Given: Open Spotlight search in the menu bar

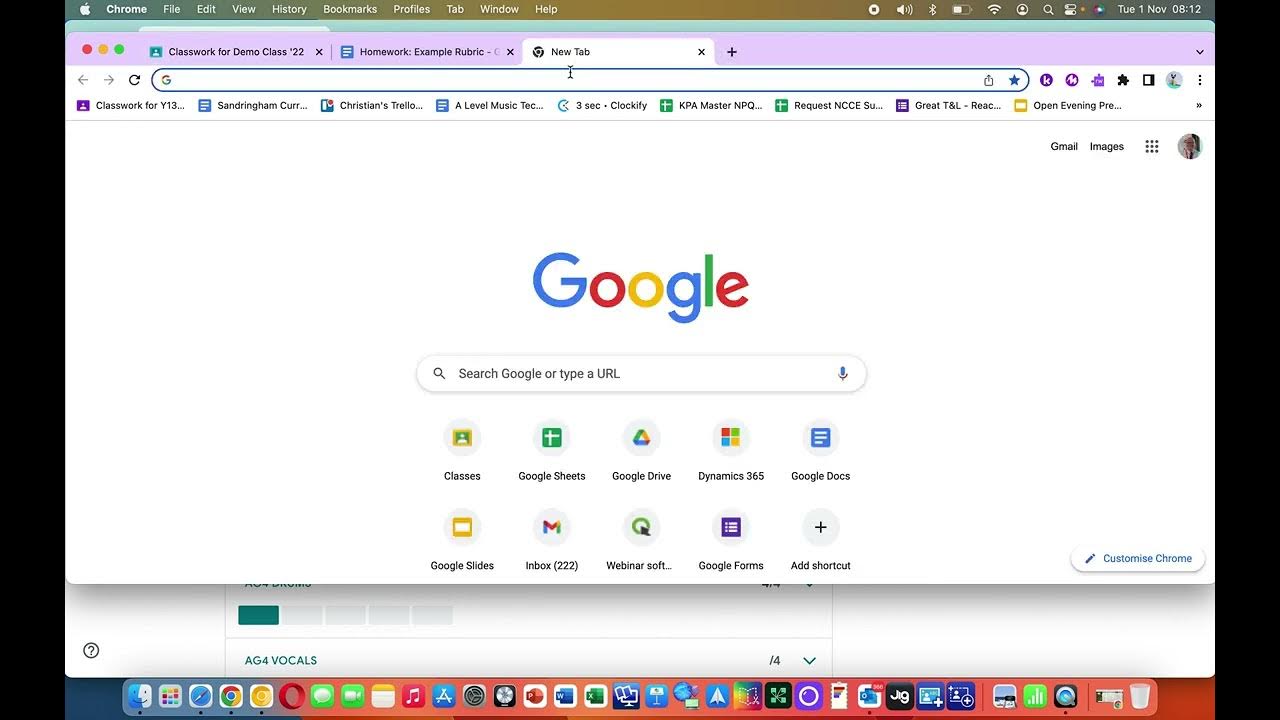Looking at the screenshot, I should 1047,9.
